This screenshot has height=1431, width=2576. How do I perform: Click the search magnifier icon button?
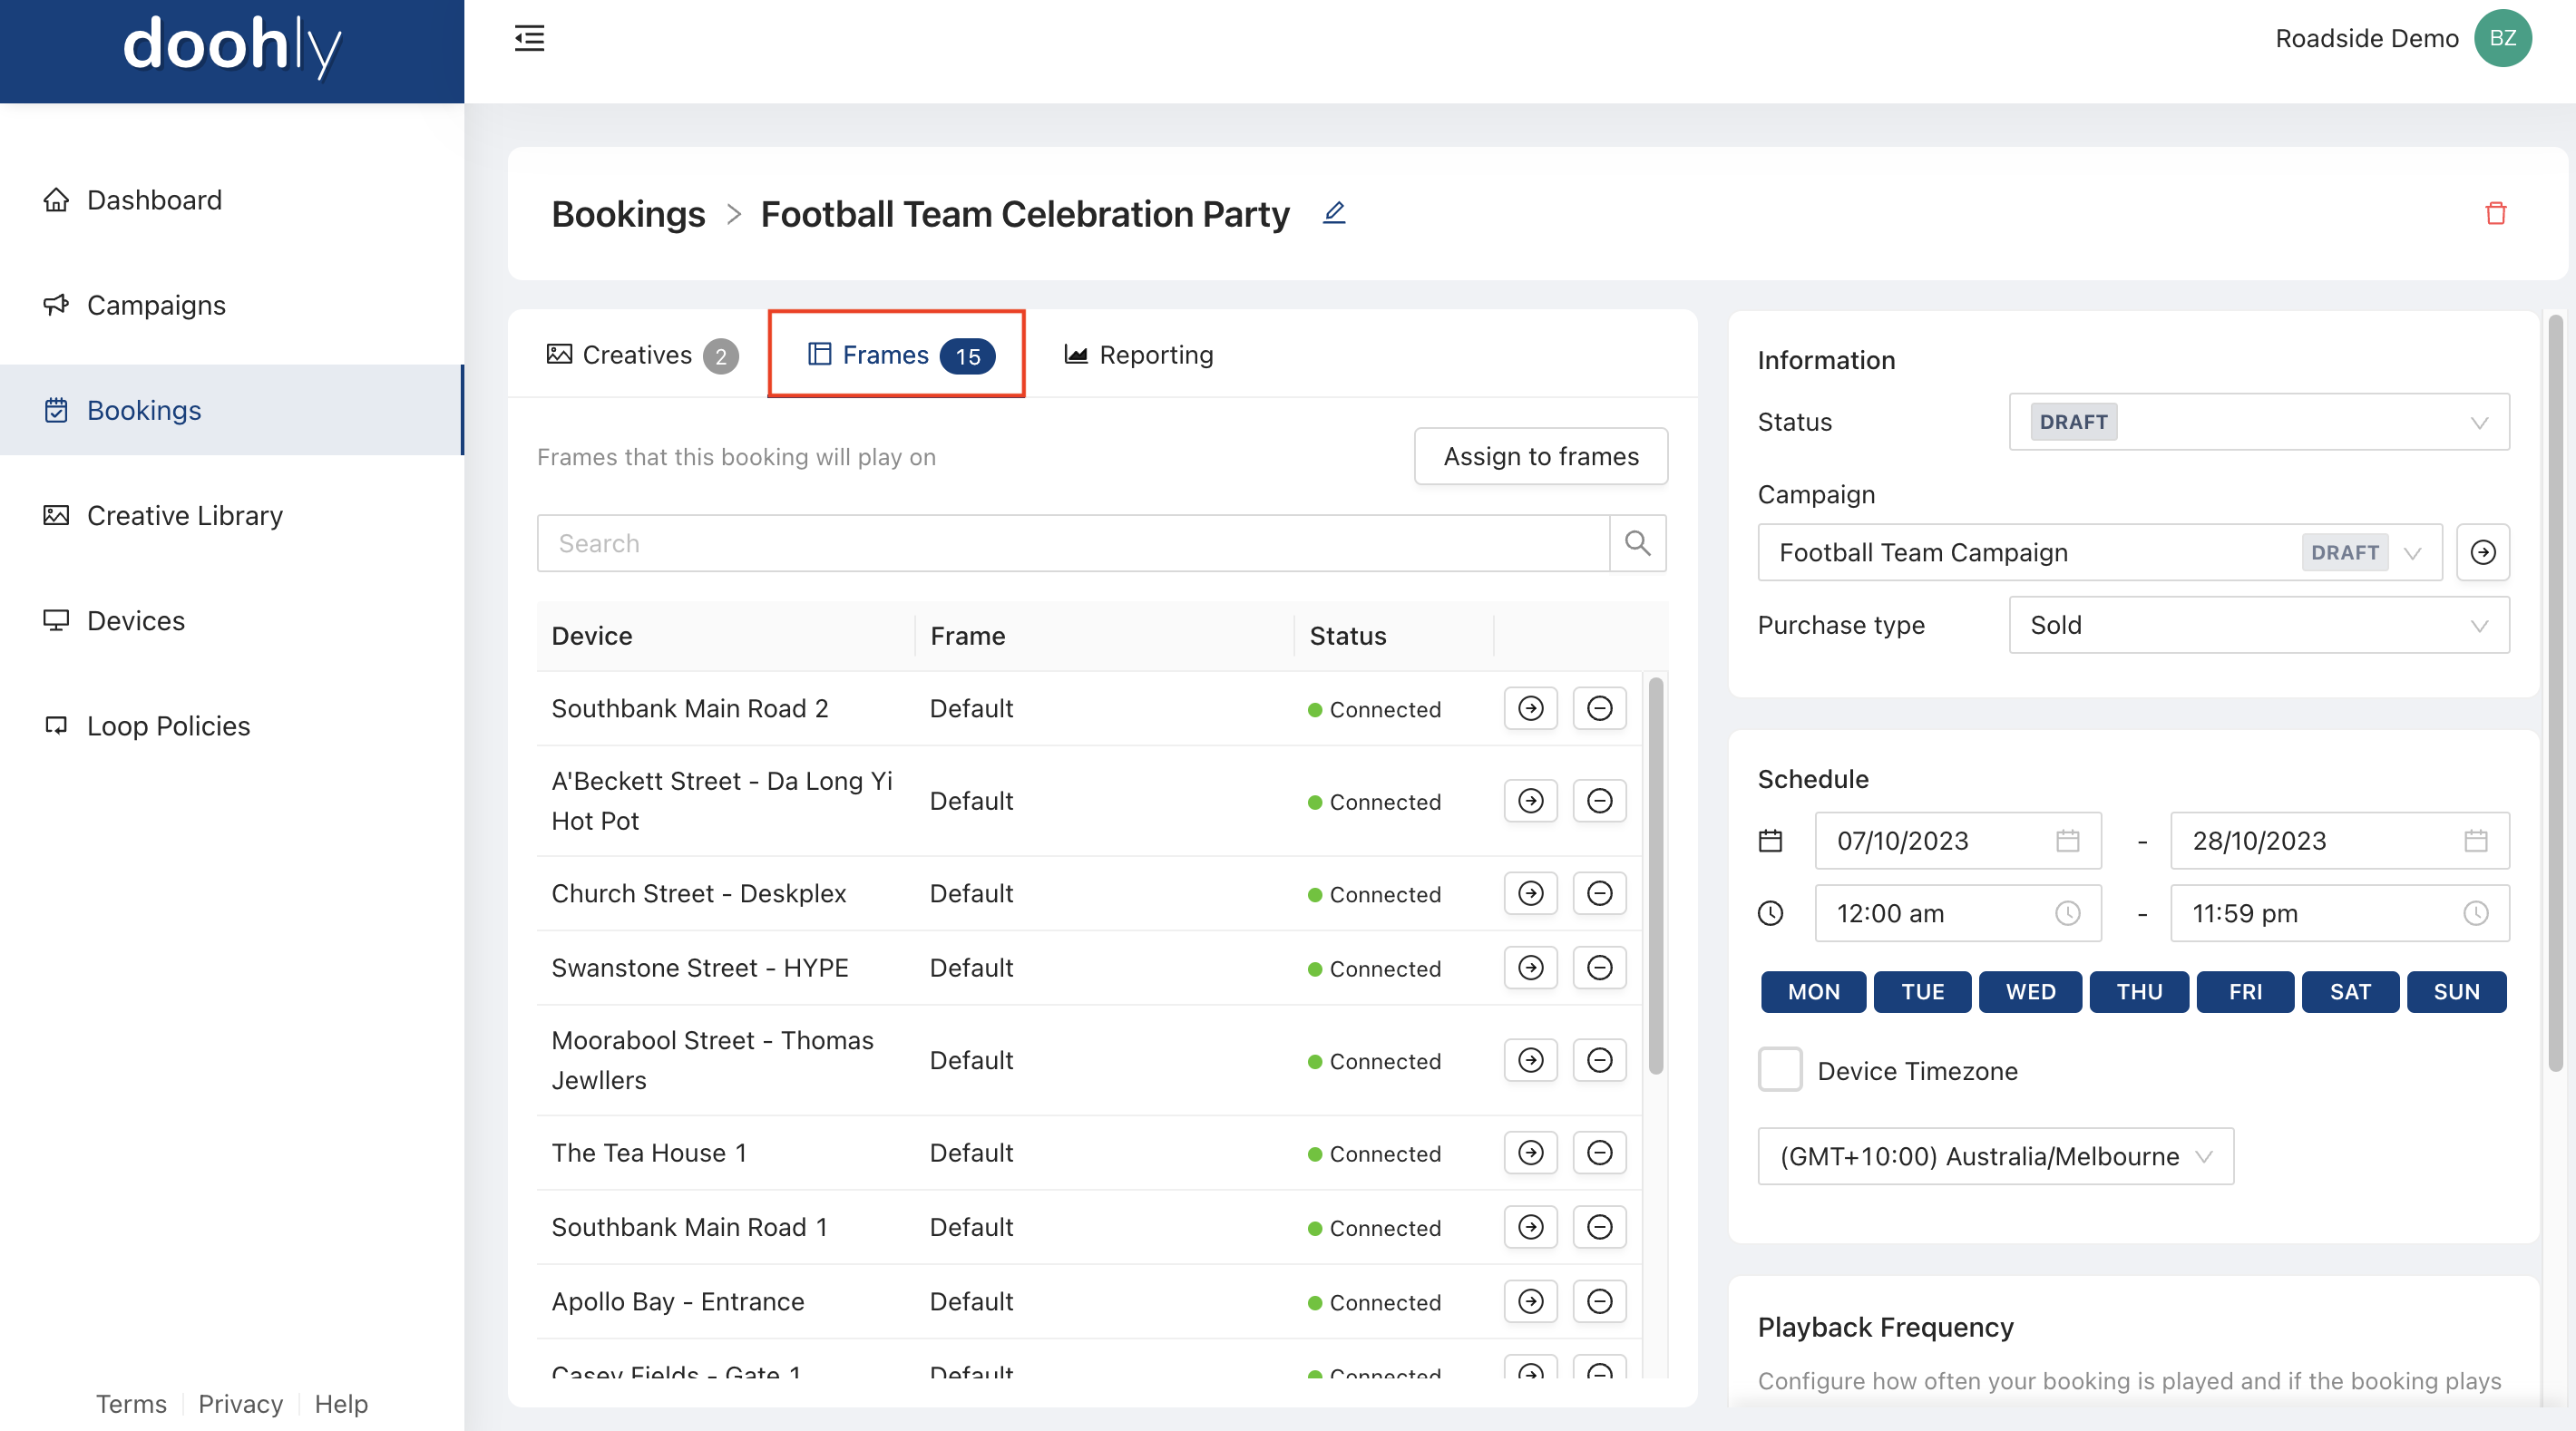pyautogui.click(x=1637, y=543)
